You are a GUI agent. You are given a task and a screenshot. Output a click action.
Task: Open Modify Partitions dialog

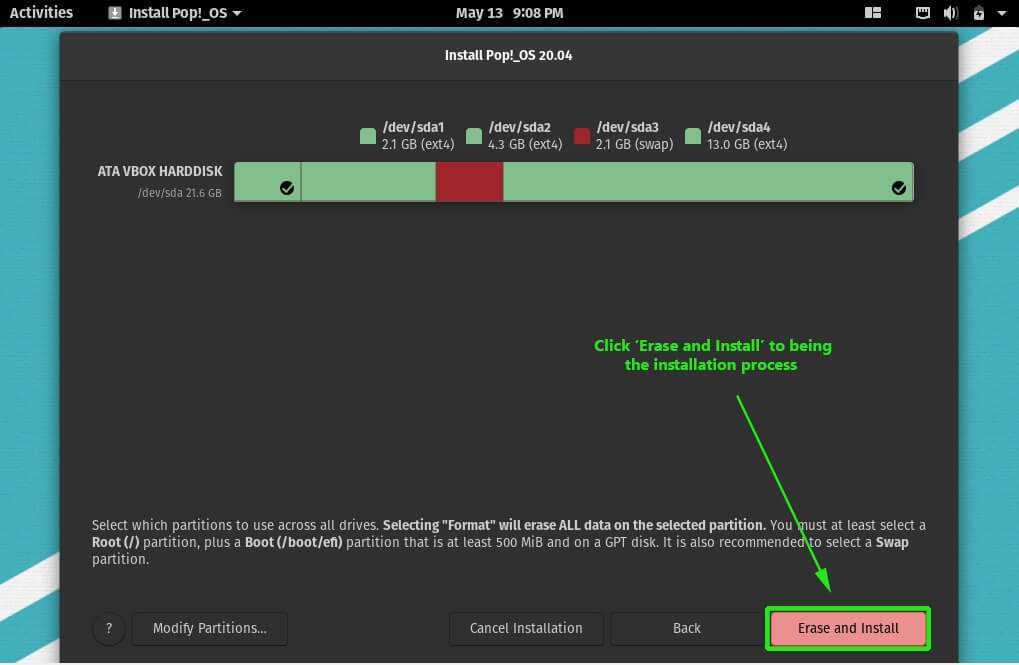[209, 628]
